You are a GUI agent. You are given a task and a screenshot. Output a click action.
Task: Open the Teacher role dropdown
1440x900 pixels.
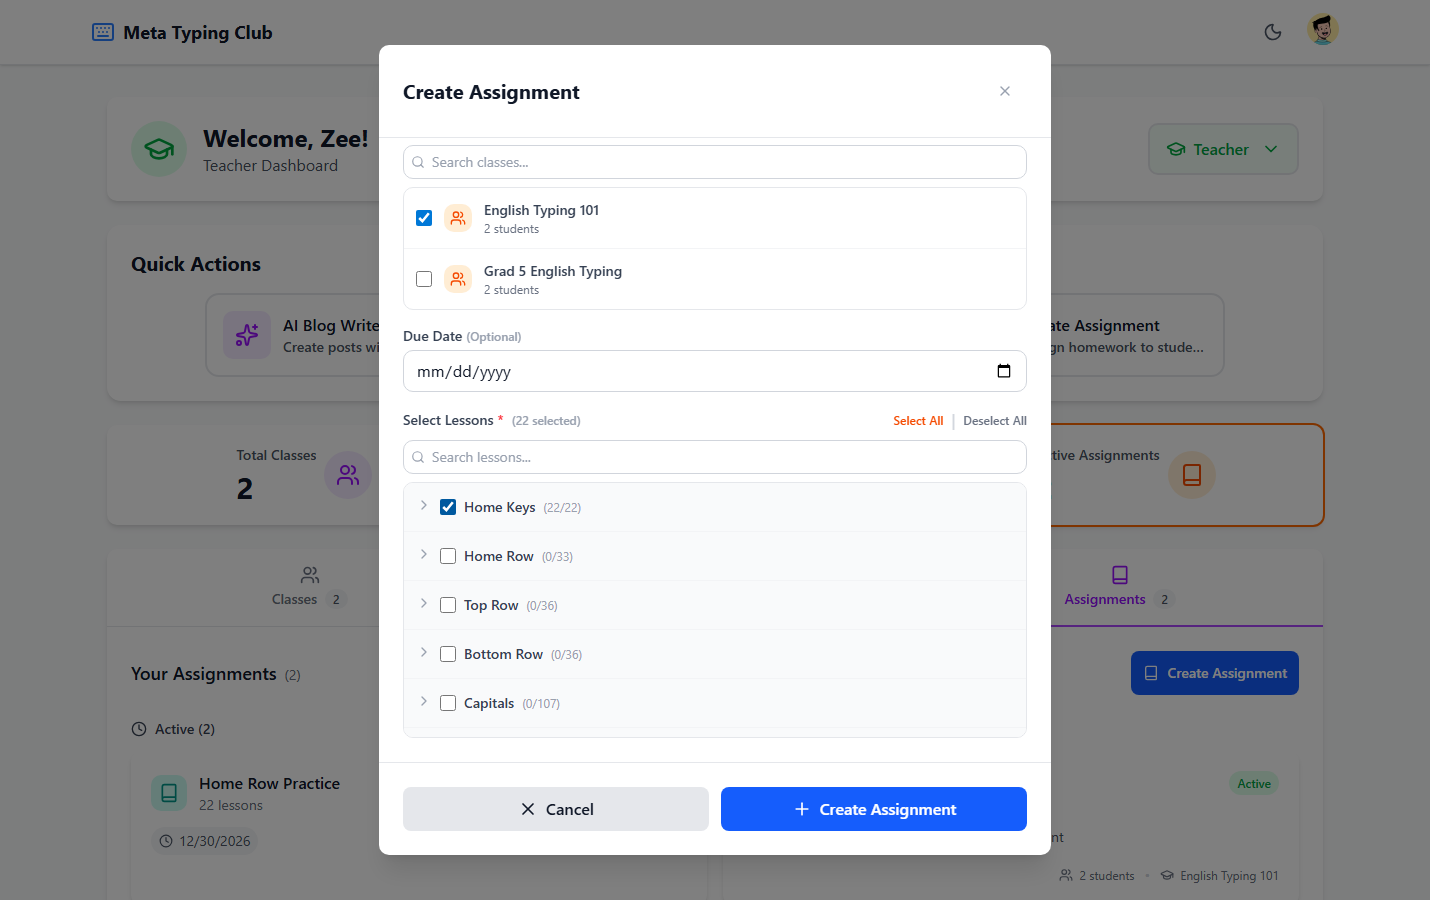1223,149
